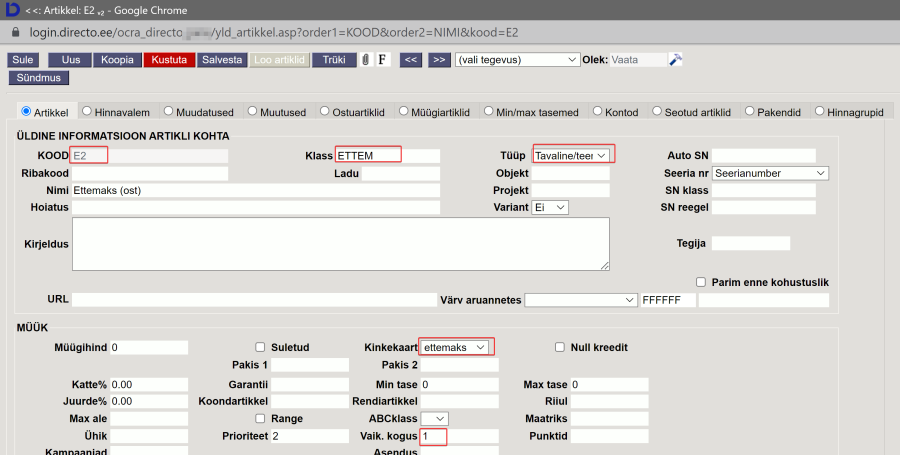Click the browser address bar URL
Screen dimensions: 900x455
click(x=274, y=33)
